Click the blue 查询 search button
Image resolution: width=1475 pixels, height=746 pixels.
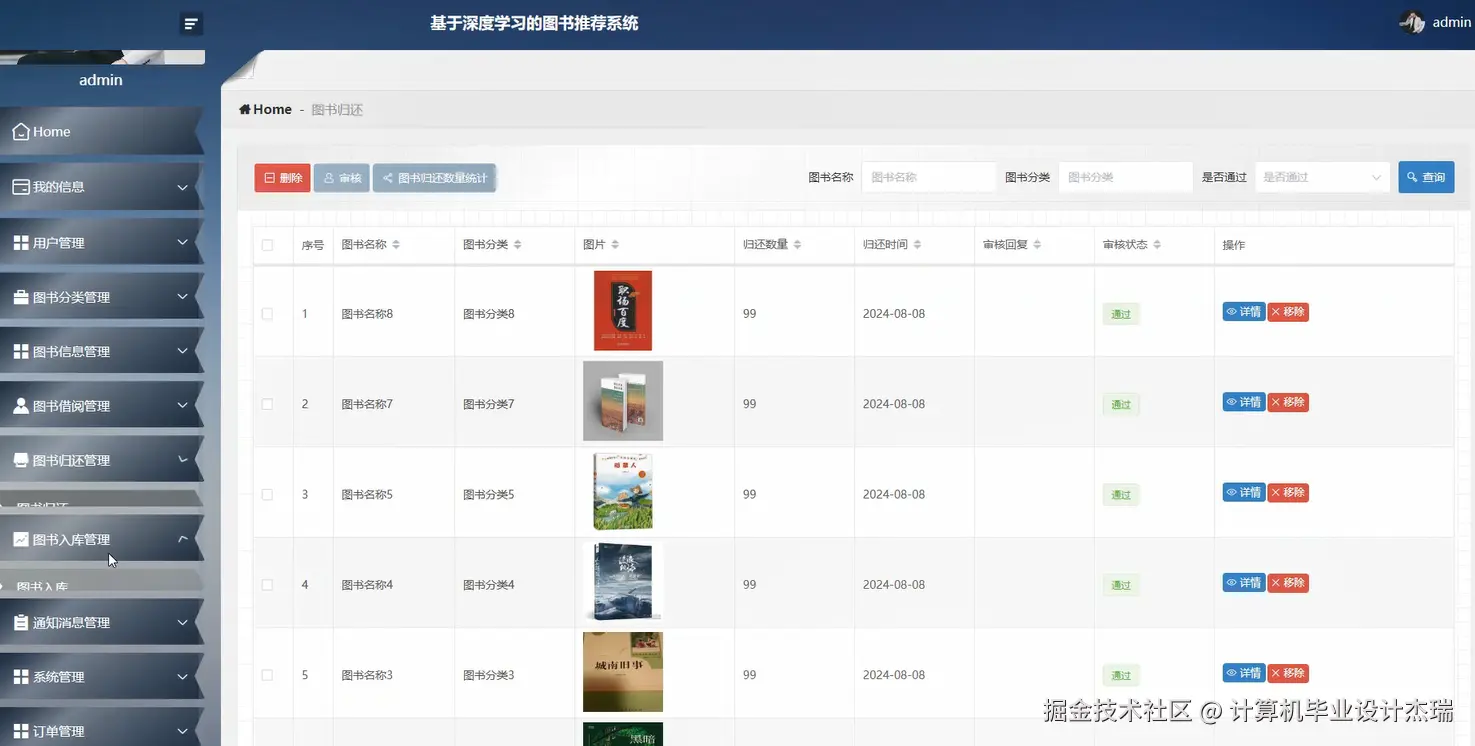pyautogui.click(x=1426, y=177)
